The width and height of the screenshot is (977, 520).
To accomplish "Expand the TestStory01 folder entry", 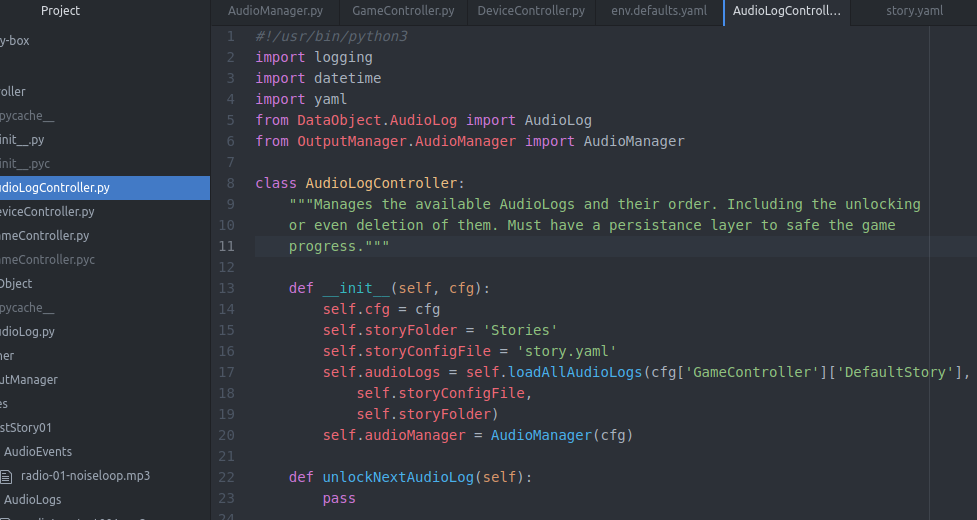I will tap(26, 428).
